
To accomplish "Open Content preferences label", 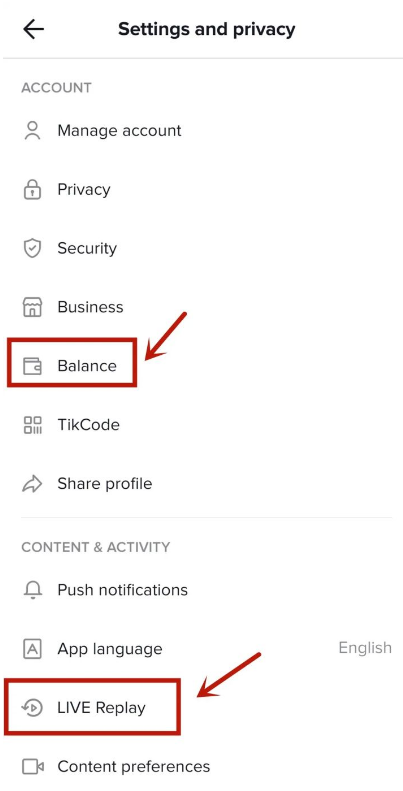I will [x=134, y=767].
